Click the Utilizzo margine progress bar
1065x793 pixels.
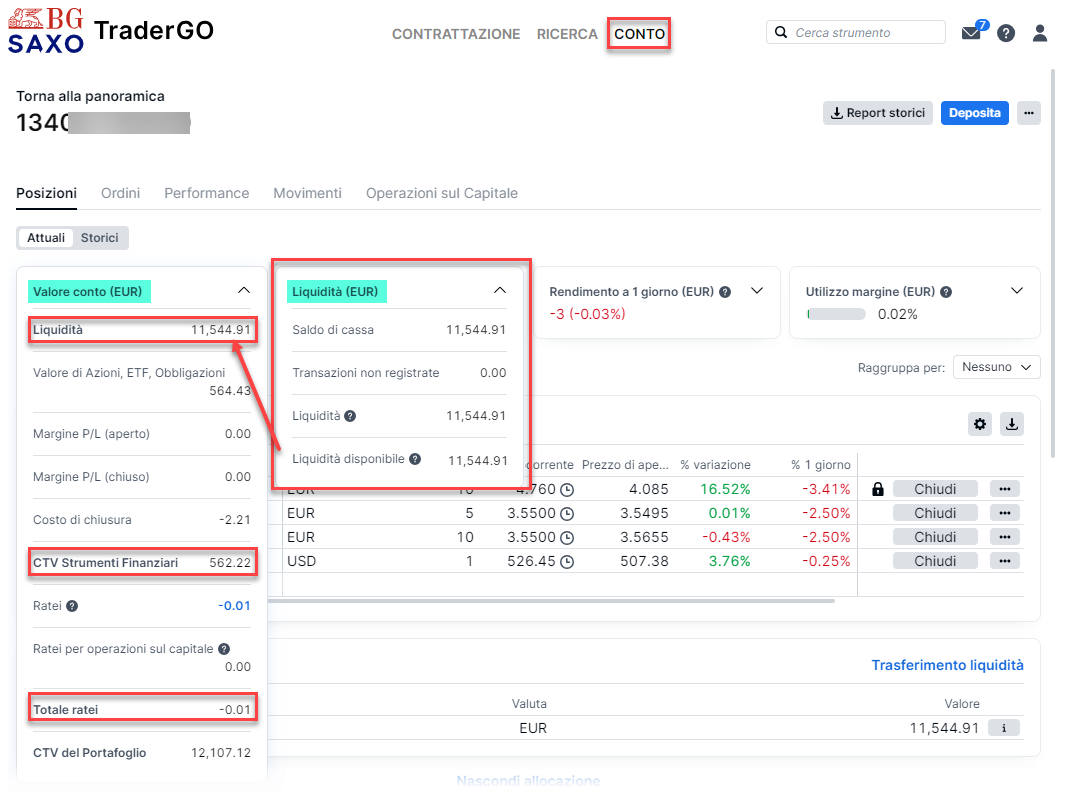point(836,314)
